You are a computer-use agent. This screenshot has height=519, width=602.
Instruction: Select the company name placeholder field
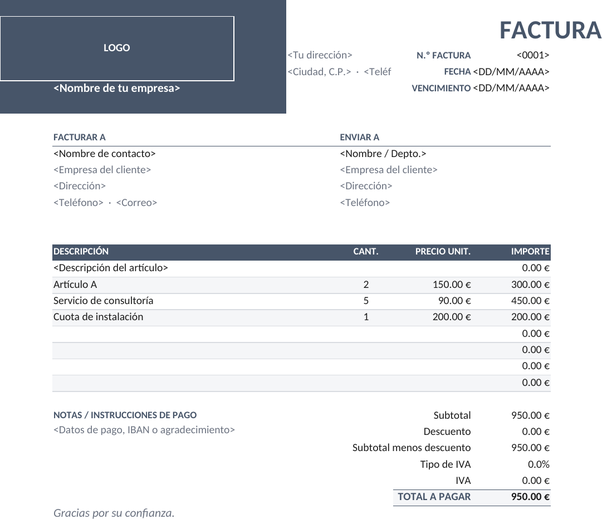coord(117,88)
